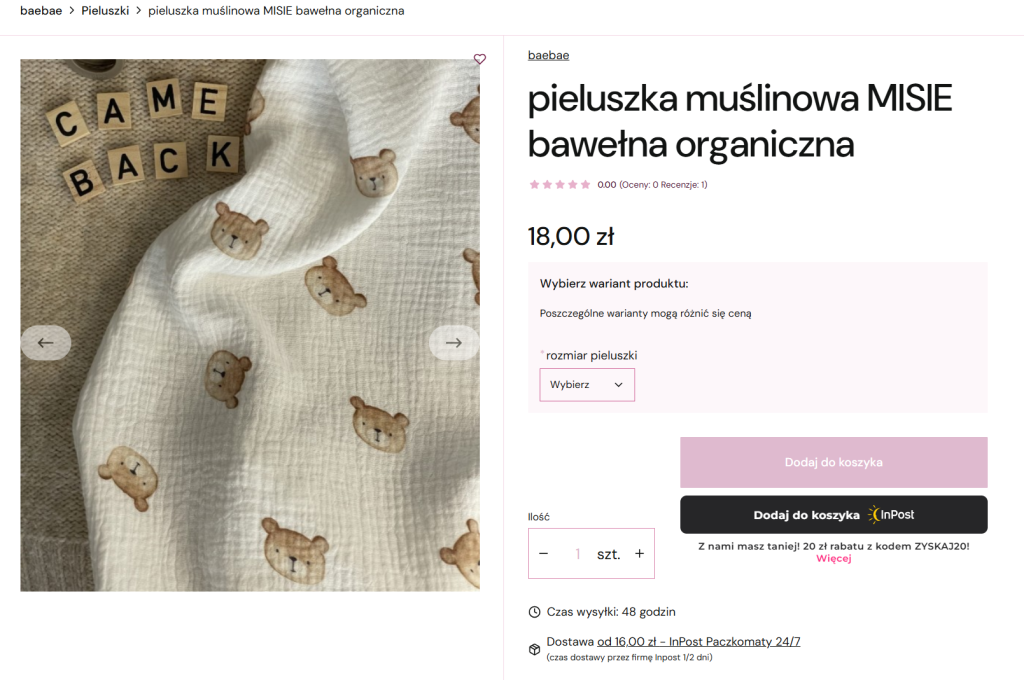Show previous product image arrow
The image size is (1024, 680).
pos(46,343)
